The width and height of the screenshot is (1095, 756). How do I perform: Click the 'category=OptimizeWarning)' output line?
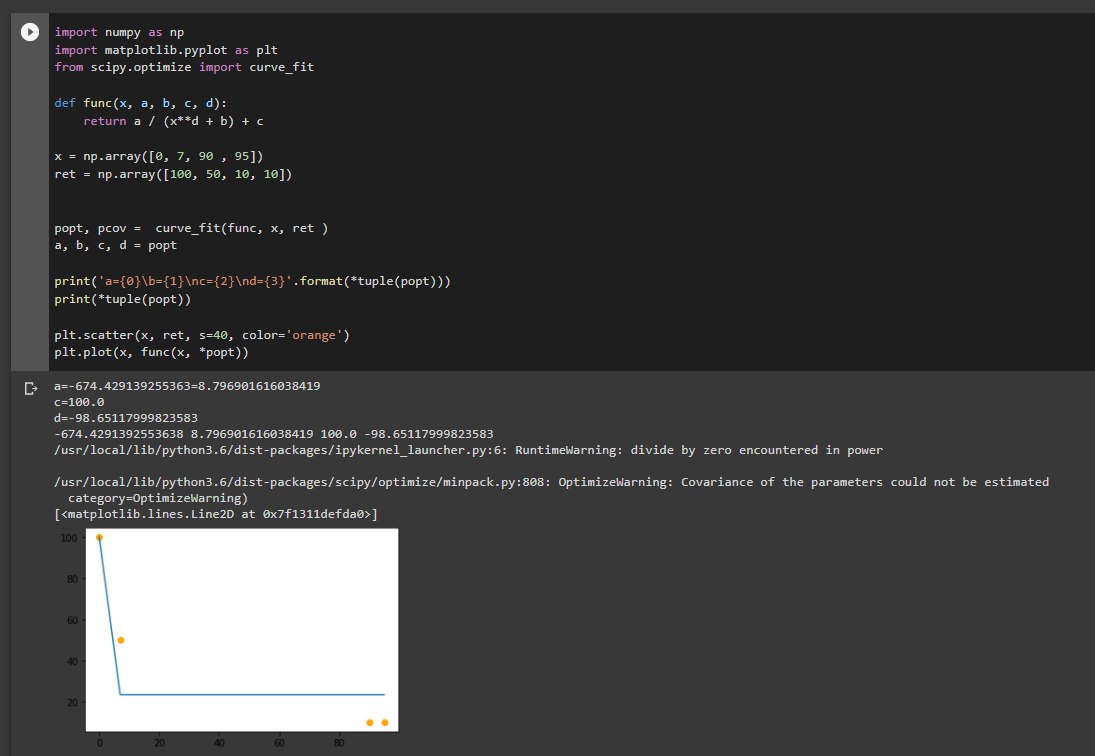(158, 498)
